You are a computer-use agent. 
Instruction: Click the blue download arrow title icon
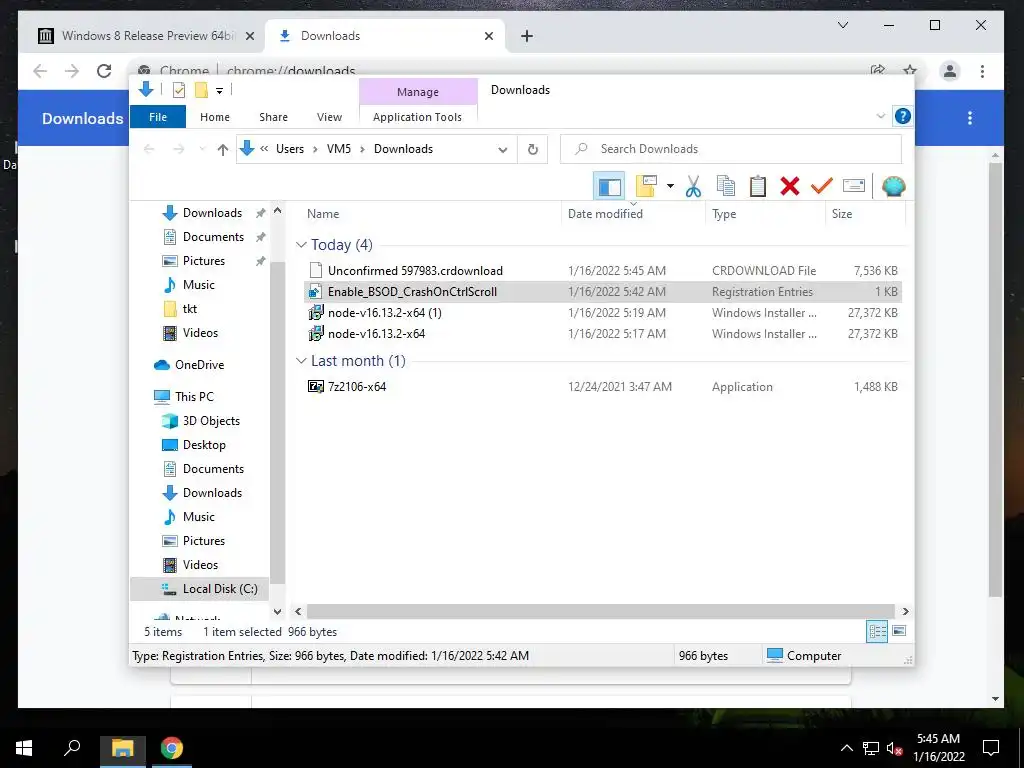(x=146, y=89)
